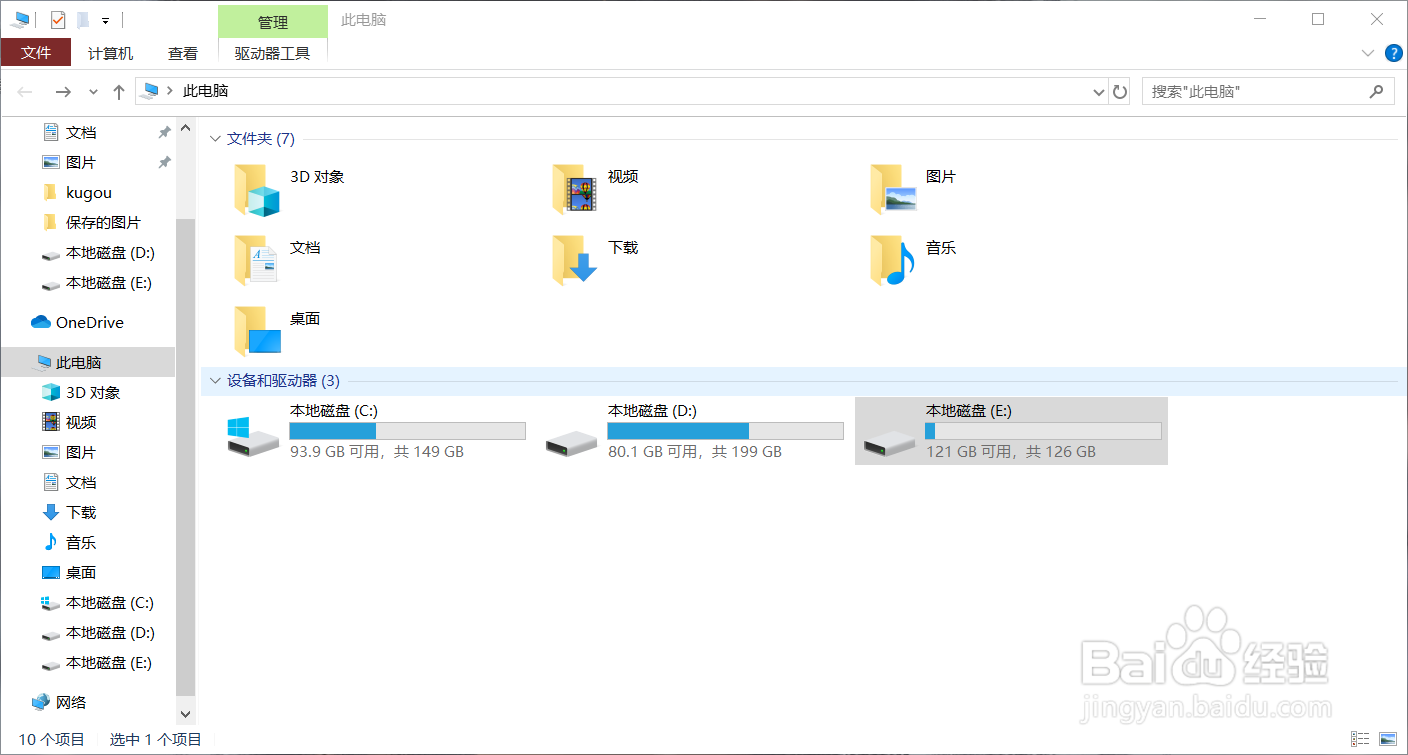
Task: Switch to the 计算机 ribbon tab
Action: tap(110, 54)
